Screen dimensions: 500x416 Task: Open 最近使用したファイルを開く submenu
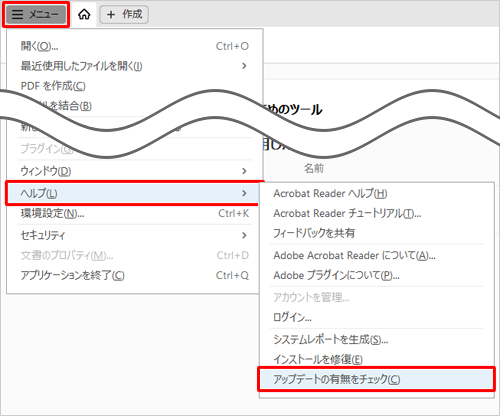(x=135, y=66)
